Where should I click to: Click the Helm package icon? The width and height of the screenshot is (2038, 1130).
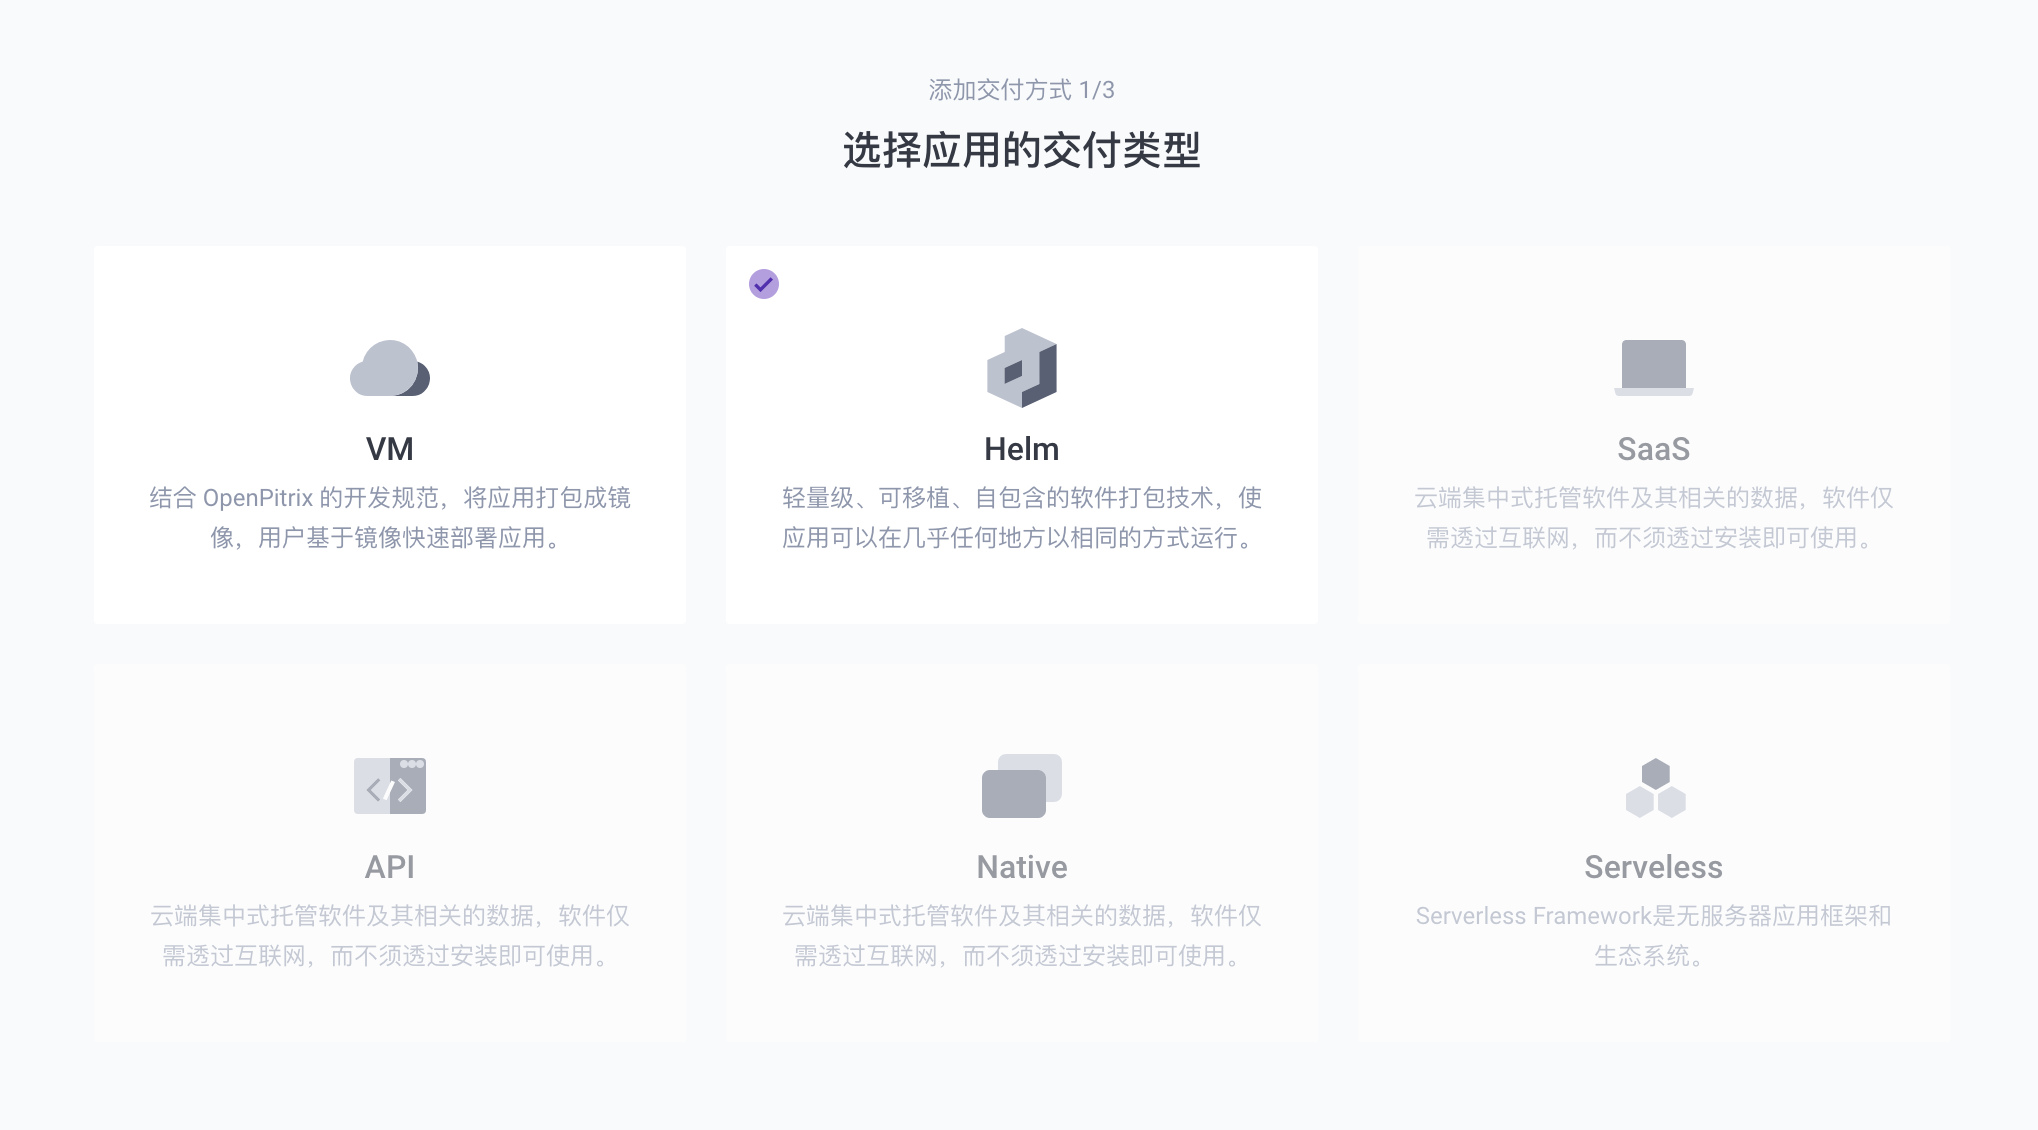pos(1022,368)
